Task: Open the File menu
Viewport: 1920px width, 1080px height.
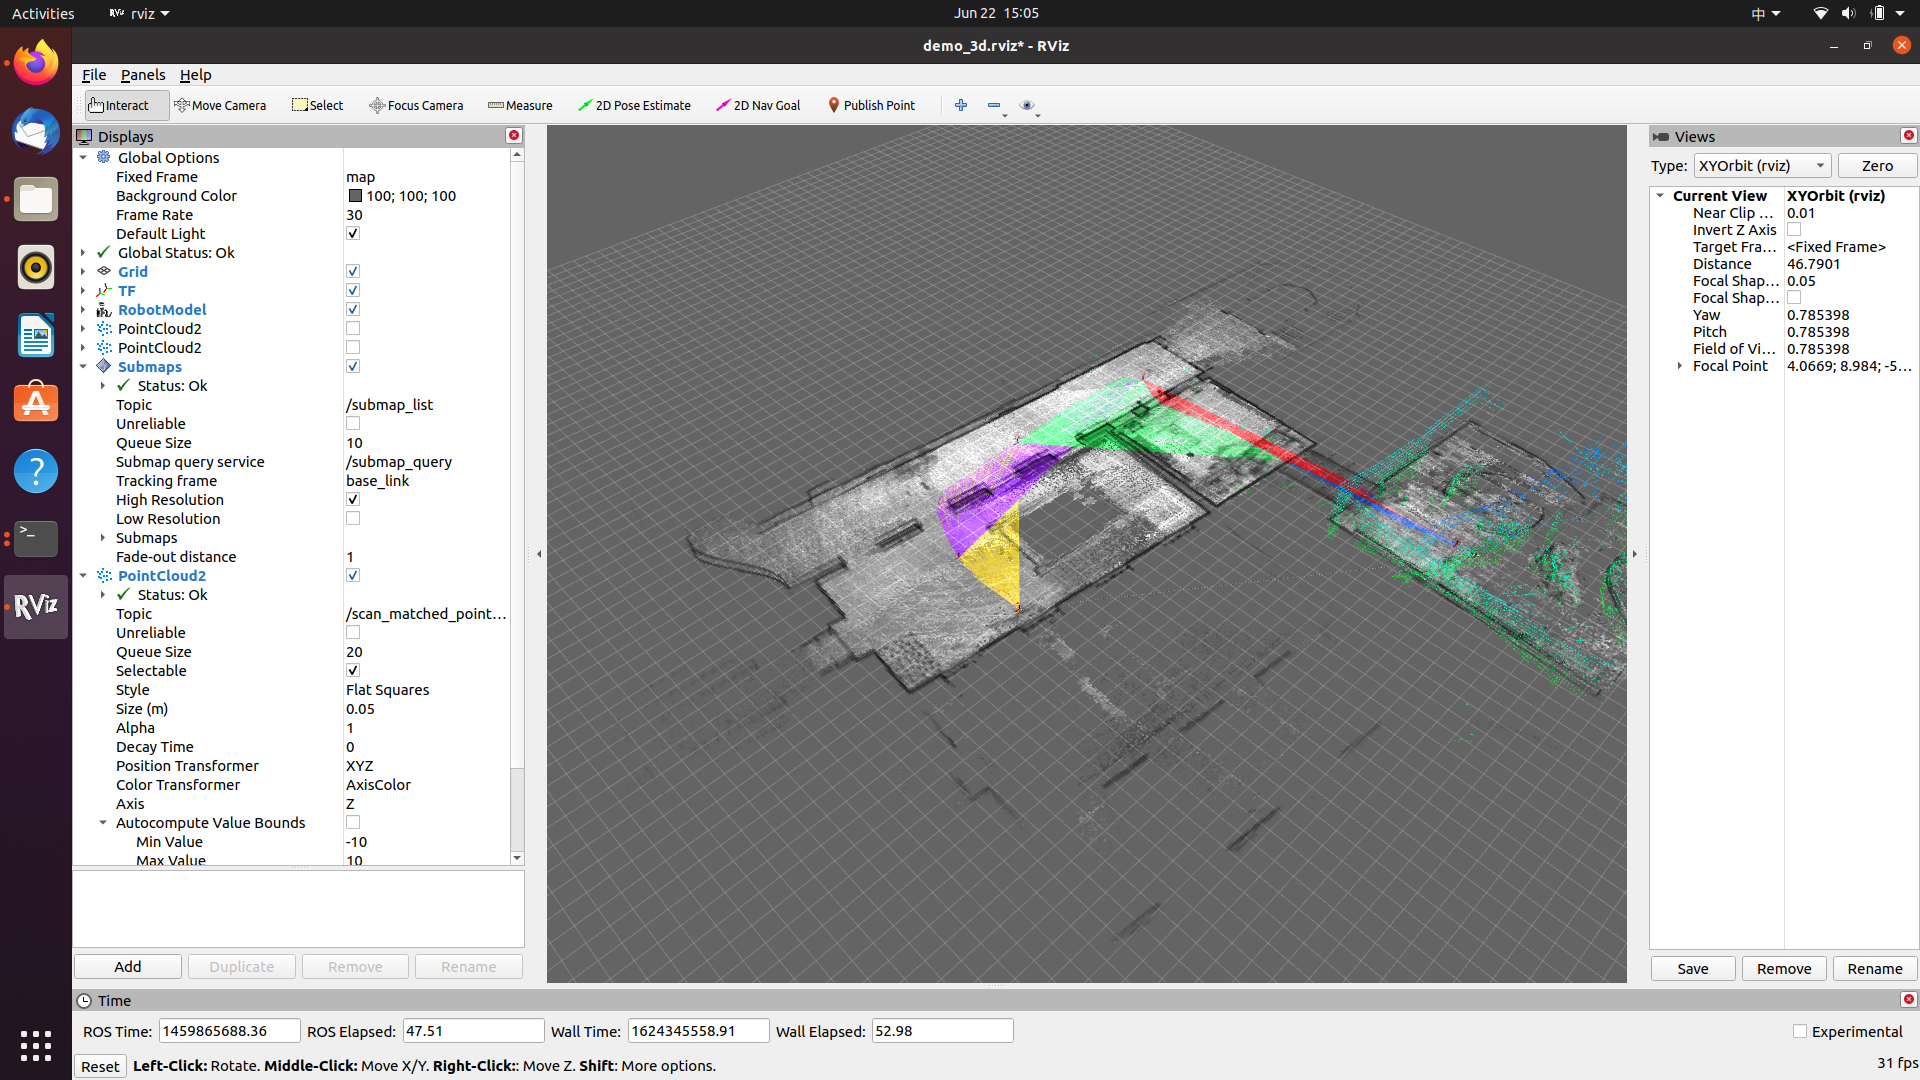Action: click(x=94, y=75)
